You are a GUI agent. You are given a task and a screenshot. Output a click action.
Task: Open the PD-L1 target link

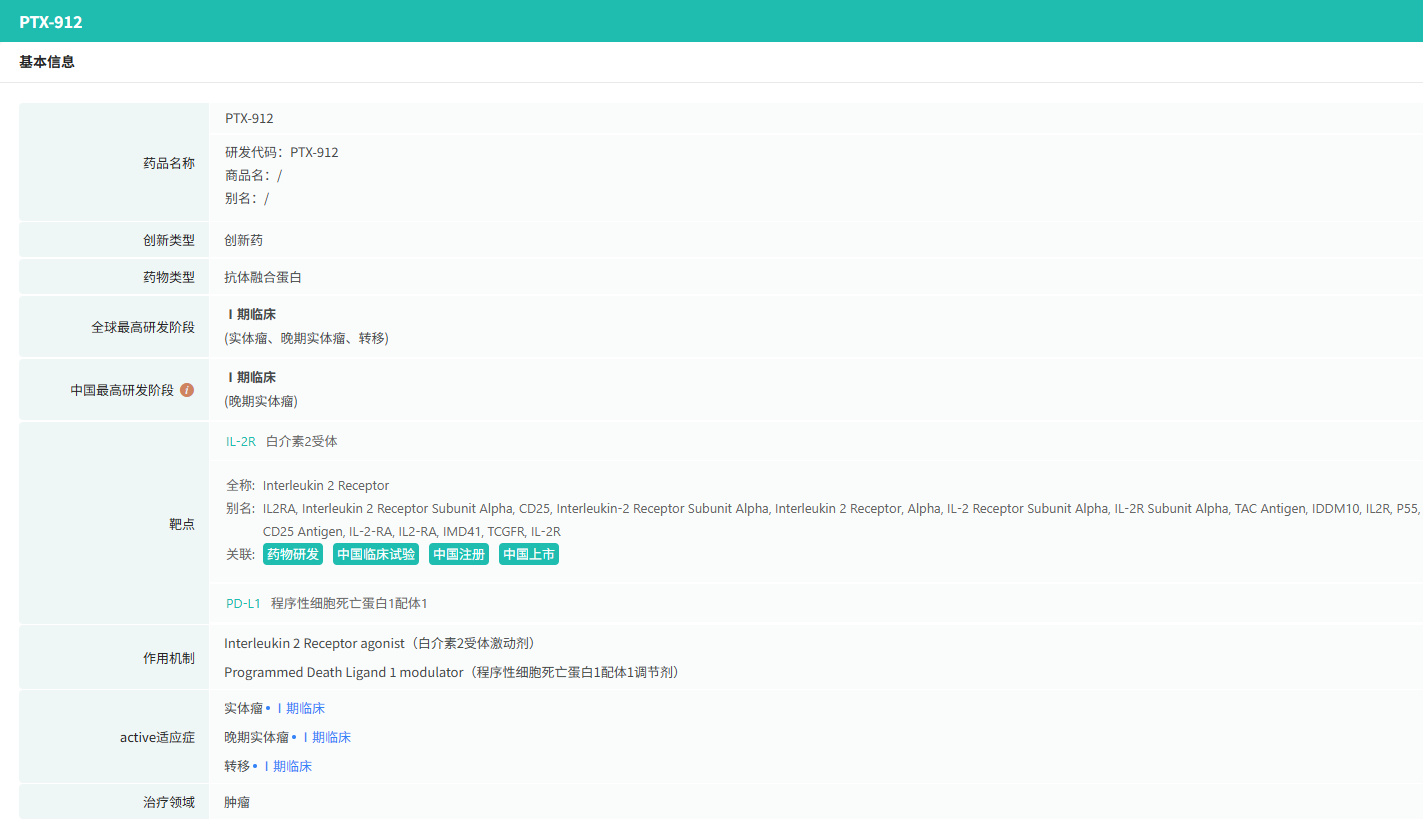pos(243,603)
